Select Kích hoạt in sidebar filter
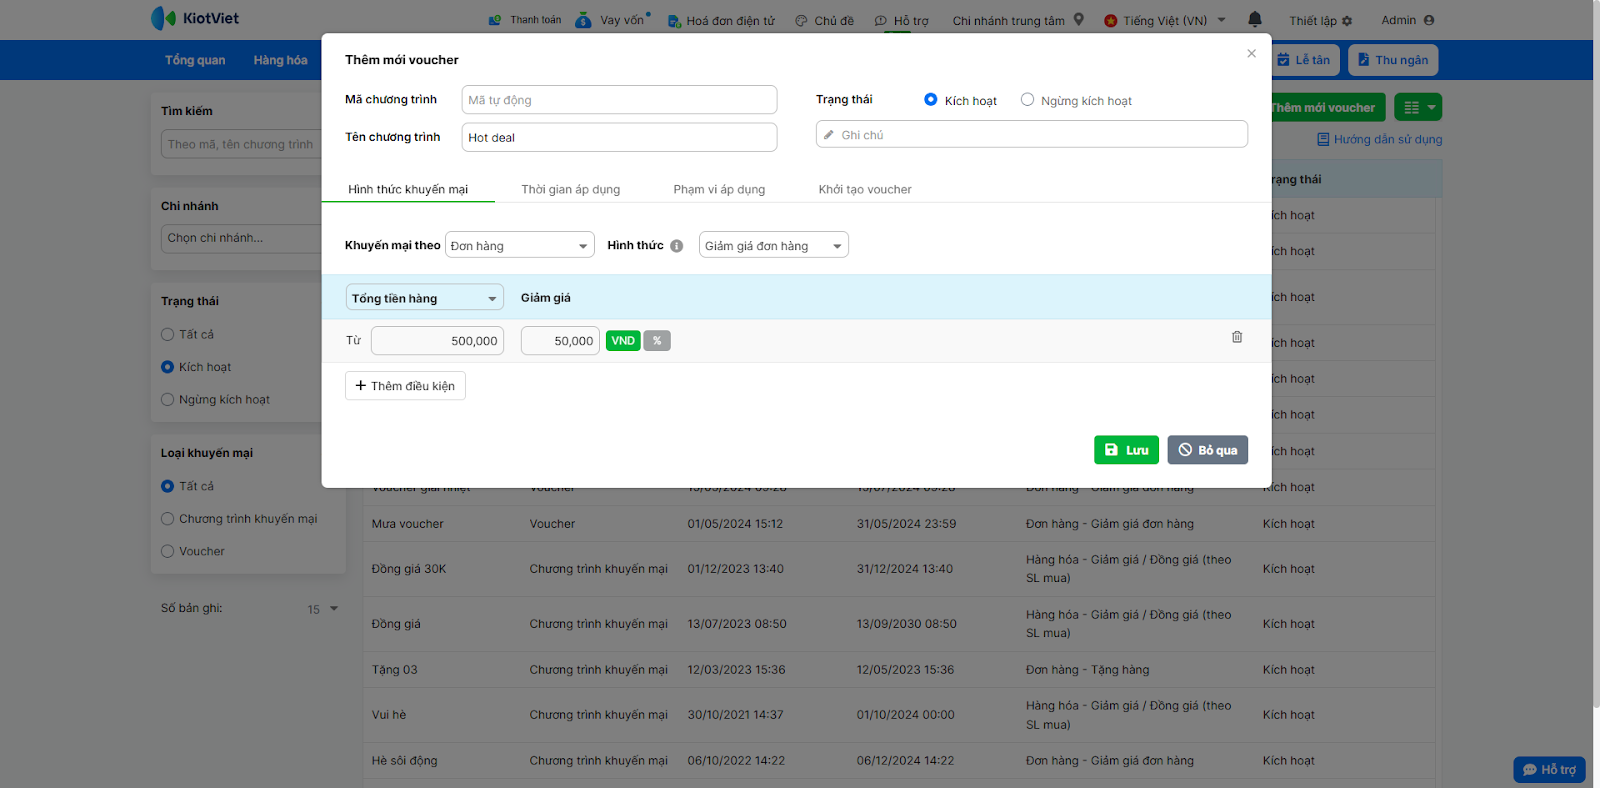Screen dimensions: 1600x788 click(168, 367)
